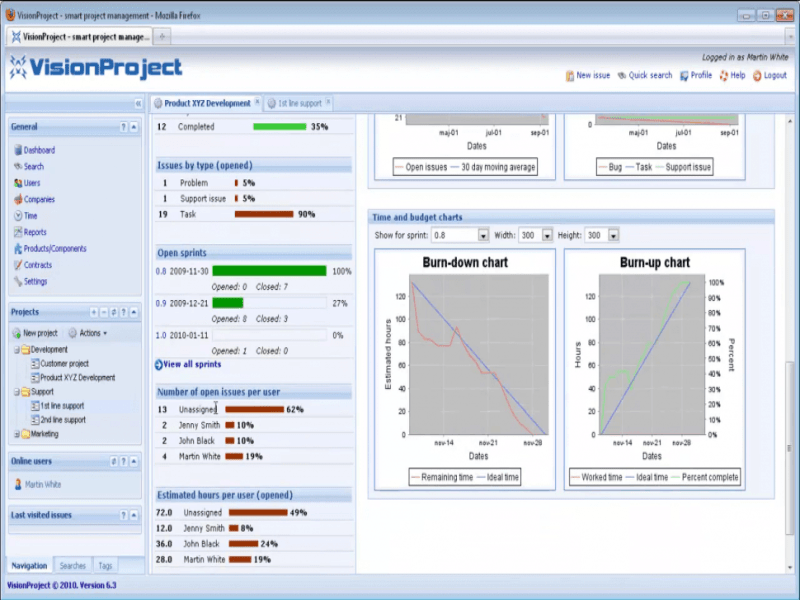
Task: Close the Product XYZ Development tab
Action: [x=258, y=102]
